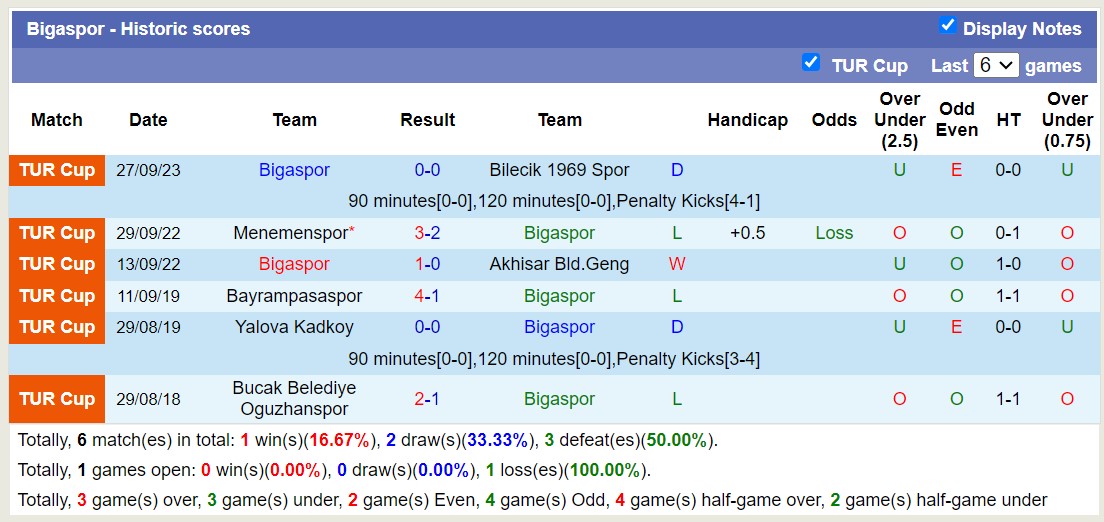This screenshot has width=1104, height=522.
Task: Click the Match column header
Action: (57, 120)
